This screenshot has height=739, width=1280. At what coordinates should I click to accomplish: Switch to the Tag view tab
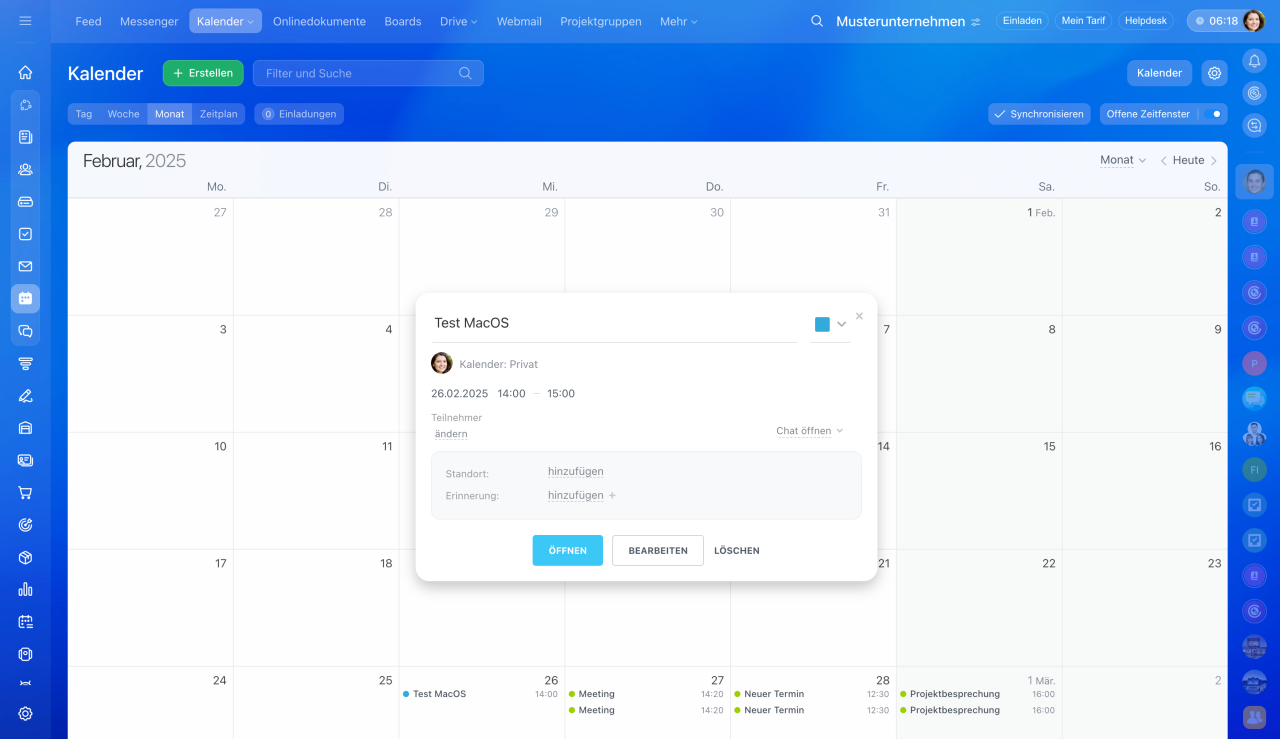pyautogui.click(x=84, y=114)
